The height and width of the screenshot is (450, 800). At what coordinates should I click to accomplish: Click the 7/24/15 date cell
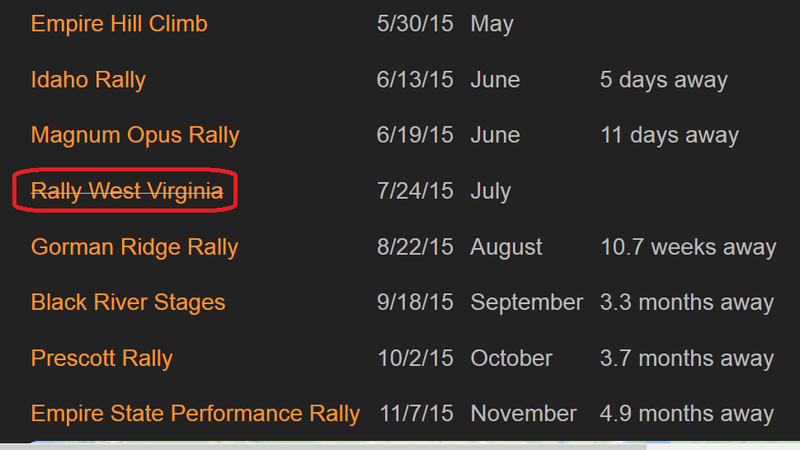(x=415, y=191)
